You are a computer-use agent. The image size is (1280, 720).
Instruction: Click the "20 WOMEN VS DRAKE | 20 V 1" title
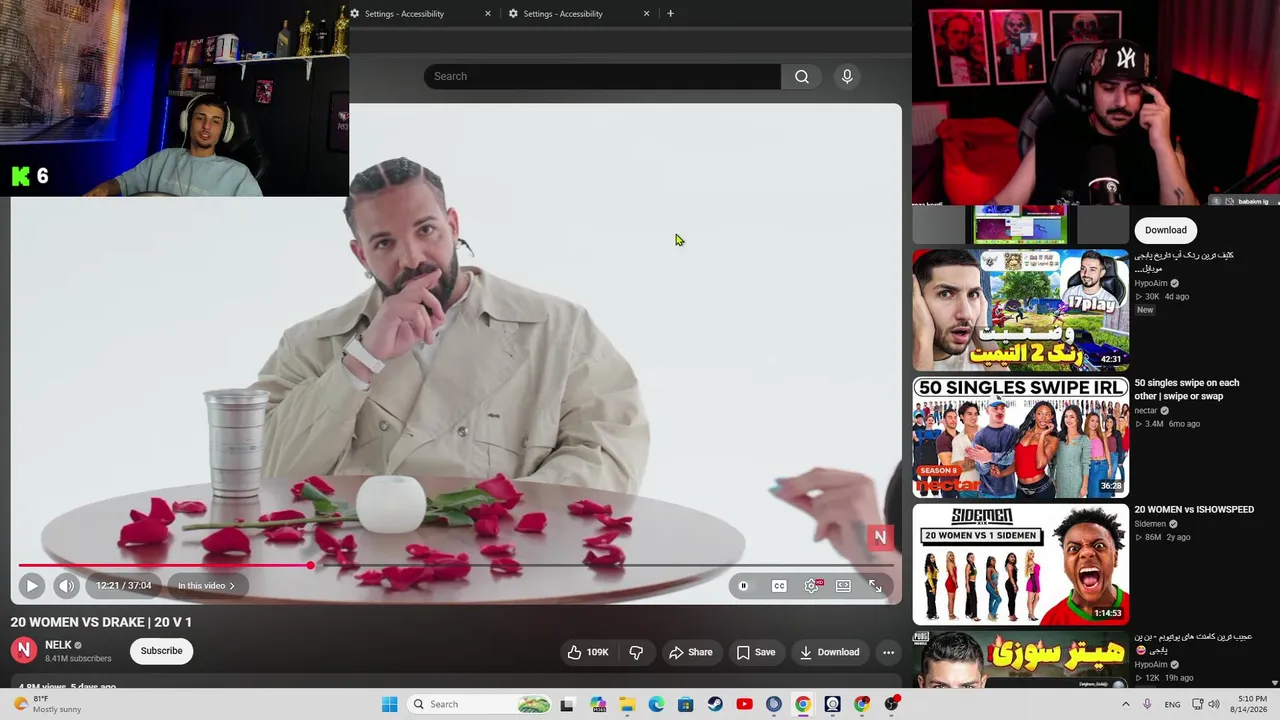click(101, 622)
